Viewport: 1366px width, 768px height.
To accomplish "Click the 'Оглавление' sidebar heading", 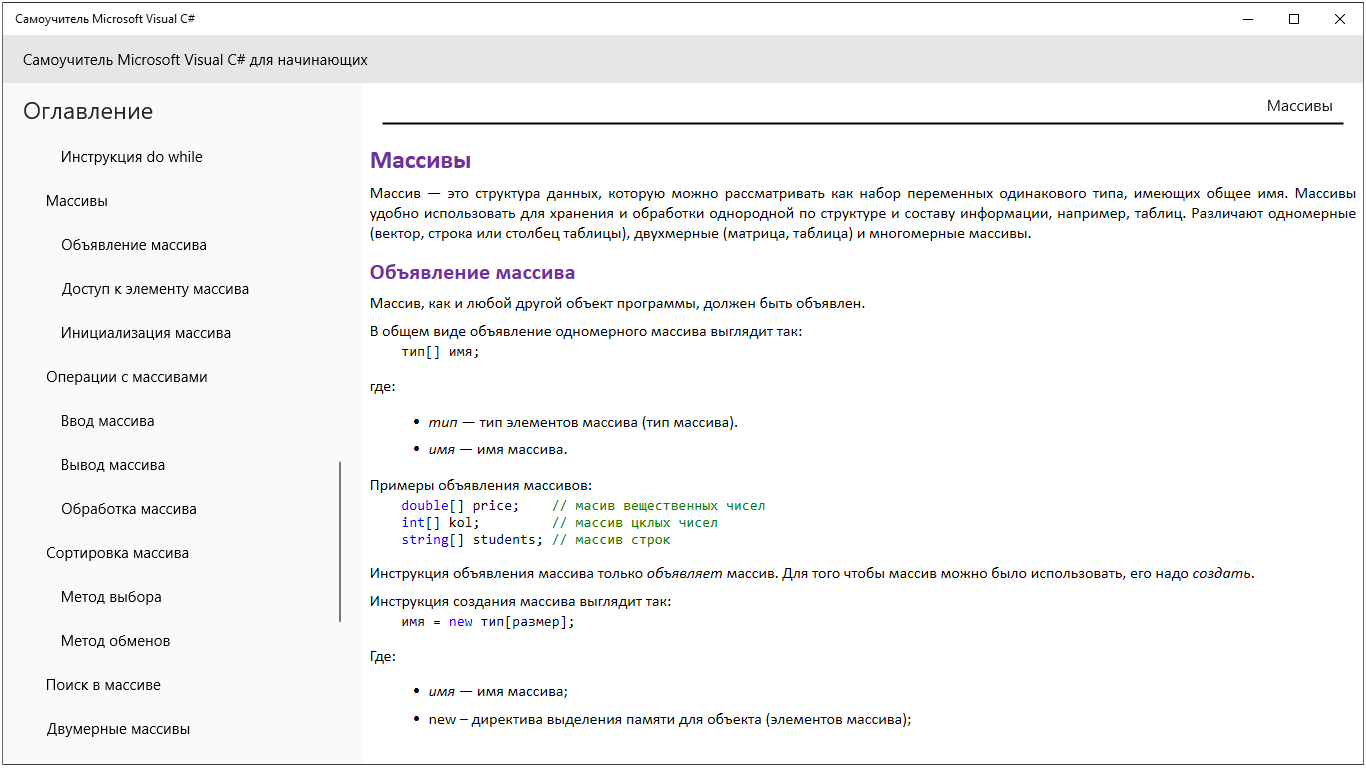I will [x=88, y=111].
